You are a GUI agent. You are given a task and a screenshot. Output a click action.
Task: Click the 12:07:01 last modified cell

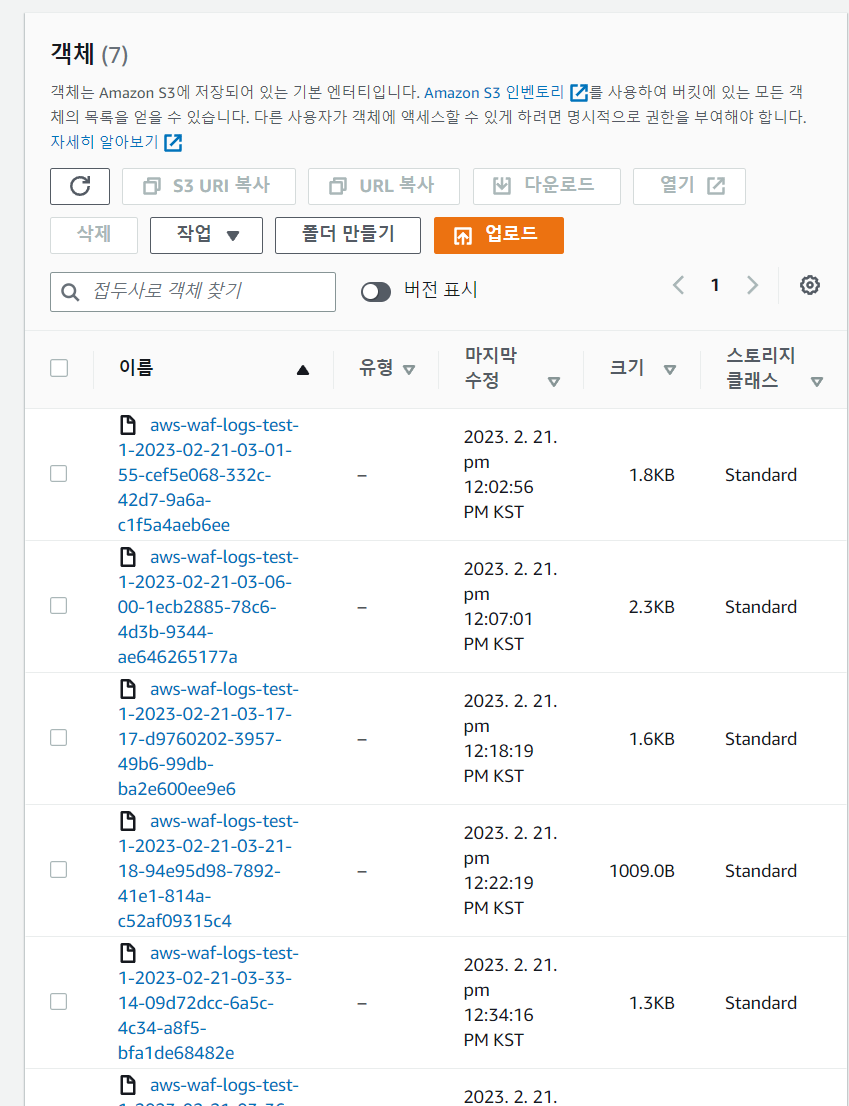tap(510, 606)
